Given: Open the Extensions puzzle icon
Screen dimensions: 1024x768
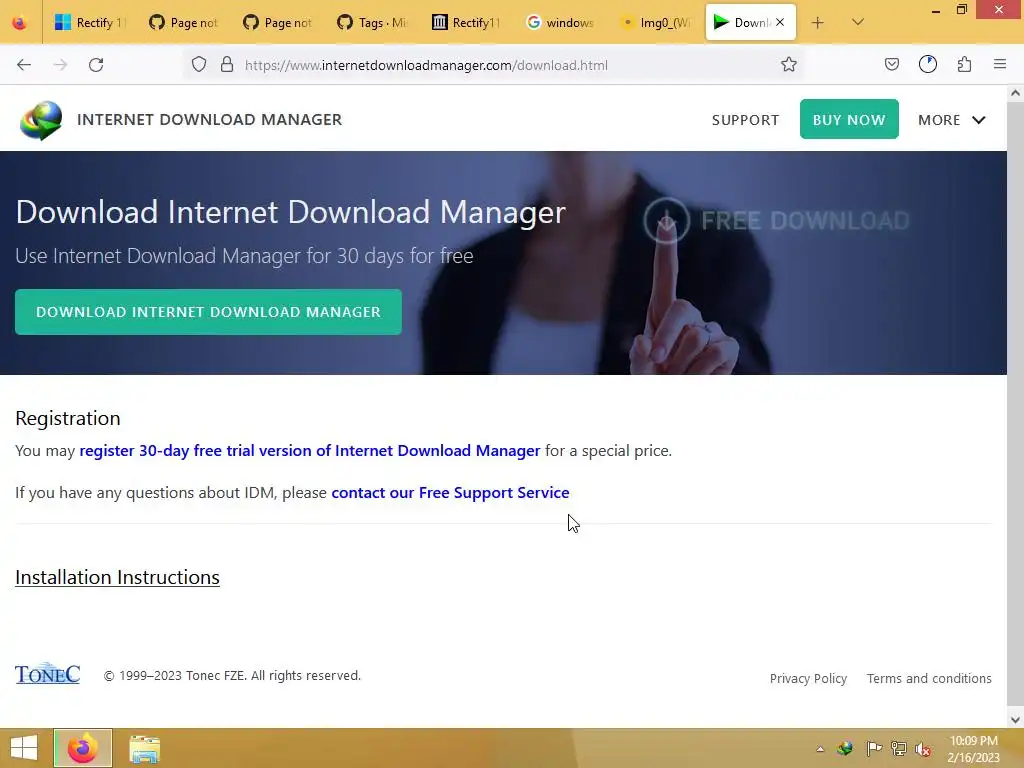Looking at the screenshot, I should (964, 65).
